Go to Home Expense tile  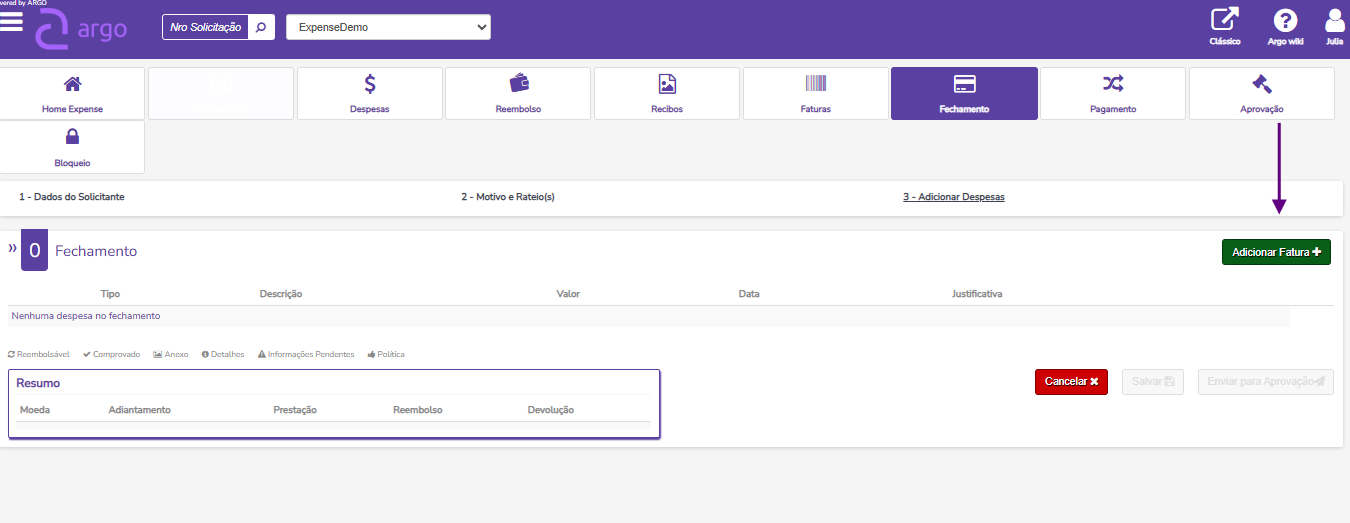click(x=72, y=93)
